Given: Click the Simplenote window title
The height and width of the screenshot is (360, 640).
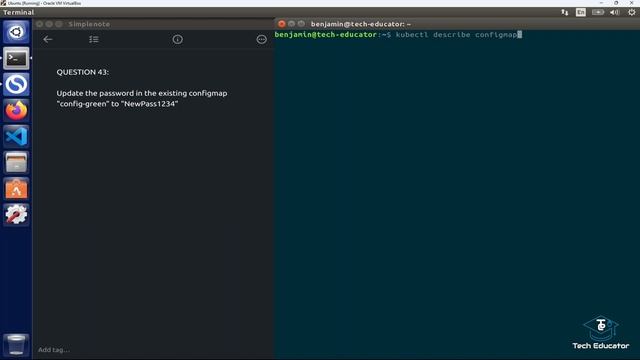Looking at the screenshot, I should [x=89, y=24].
